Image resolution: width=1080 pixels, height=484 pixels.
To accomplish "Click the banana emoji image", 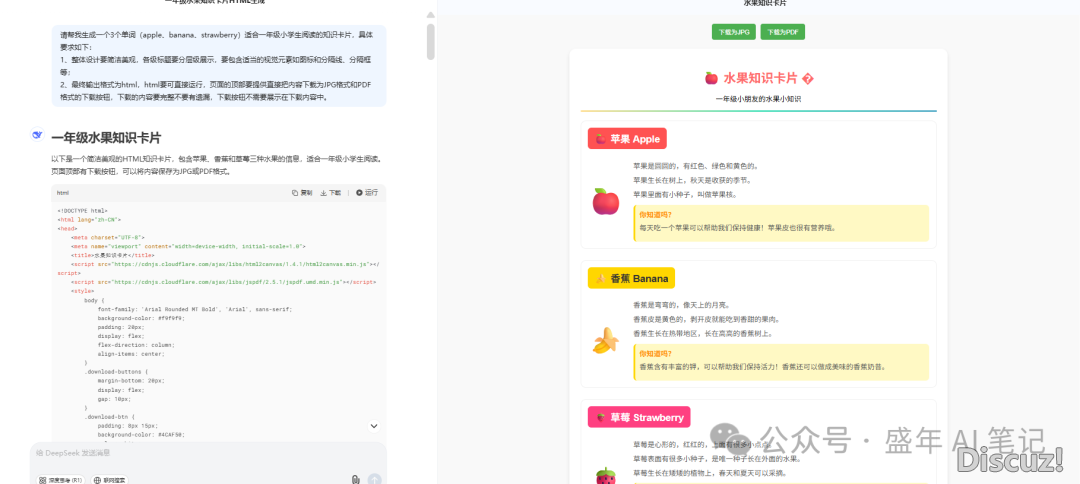I will pos(605,340).
